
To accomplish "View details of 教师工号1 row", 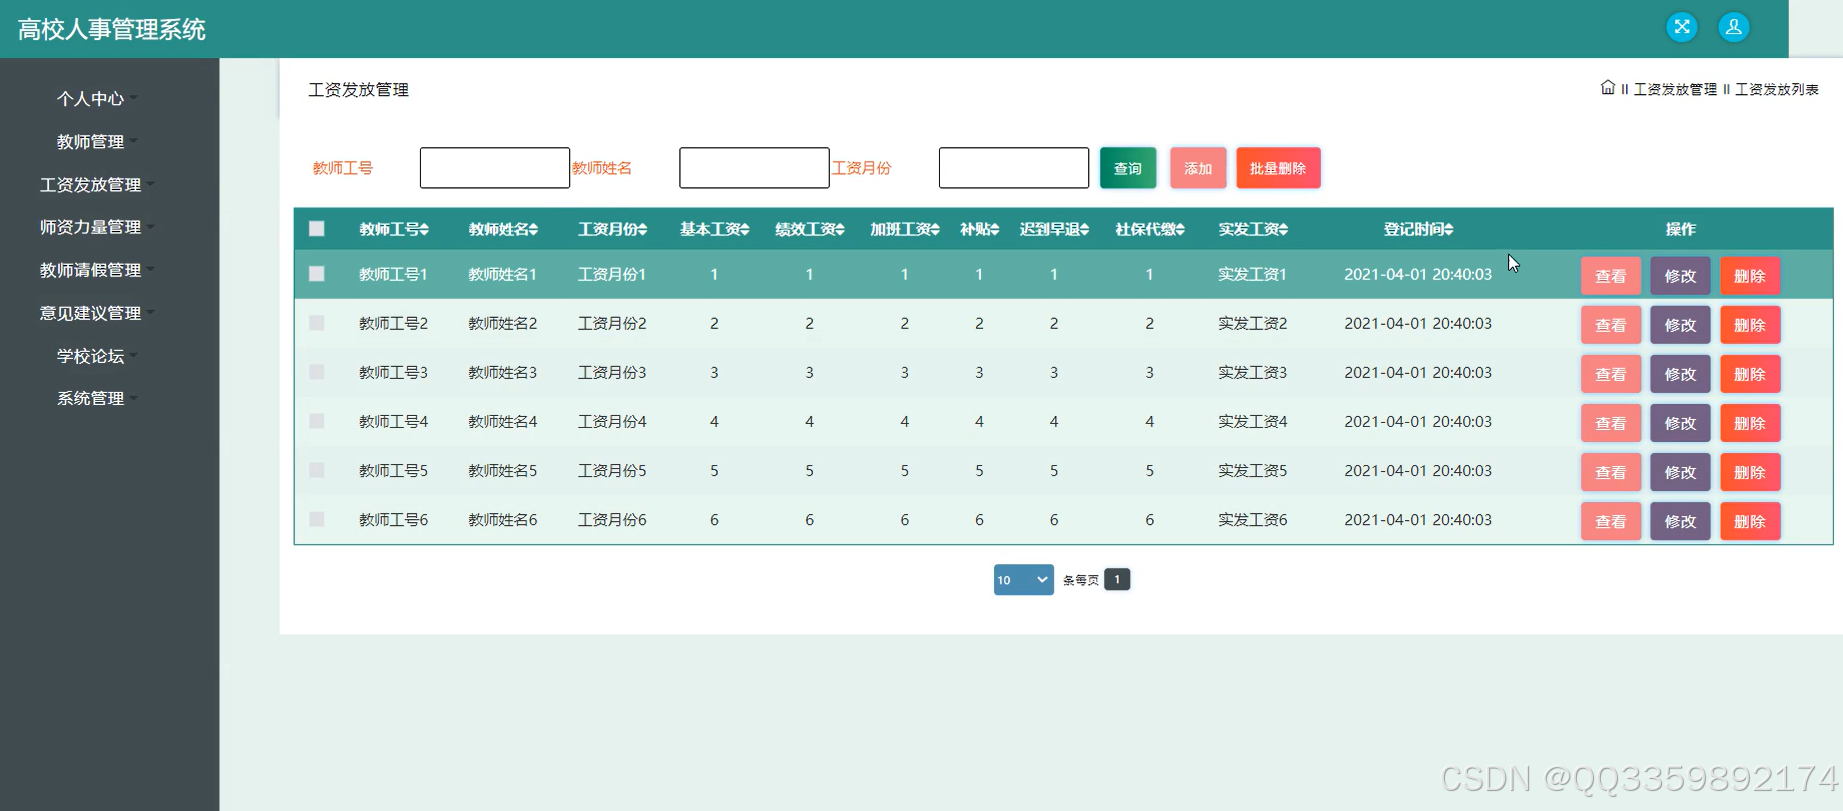I will tap(1610, 276).
